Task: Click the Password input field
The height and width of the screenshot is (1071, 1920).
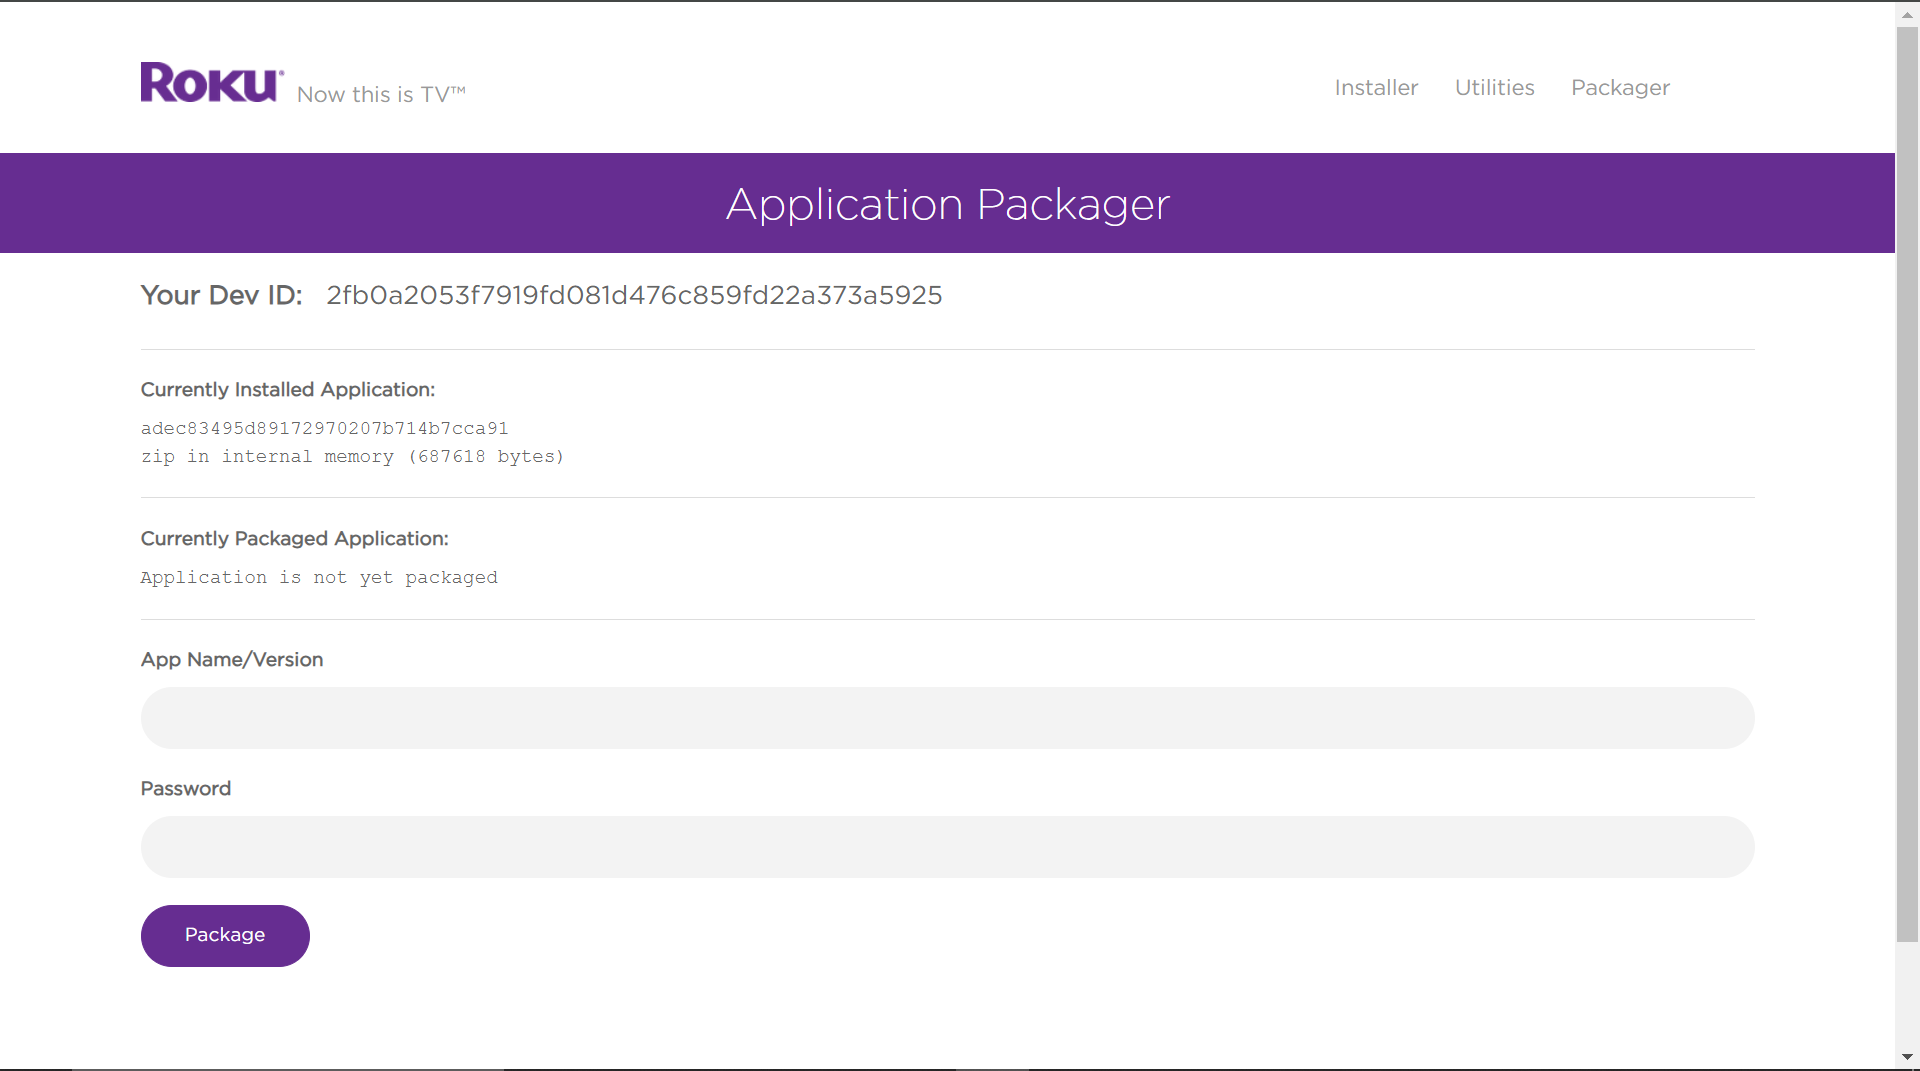Action: [x=946, y=846]
